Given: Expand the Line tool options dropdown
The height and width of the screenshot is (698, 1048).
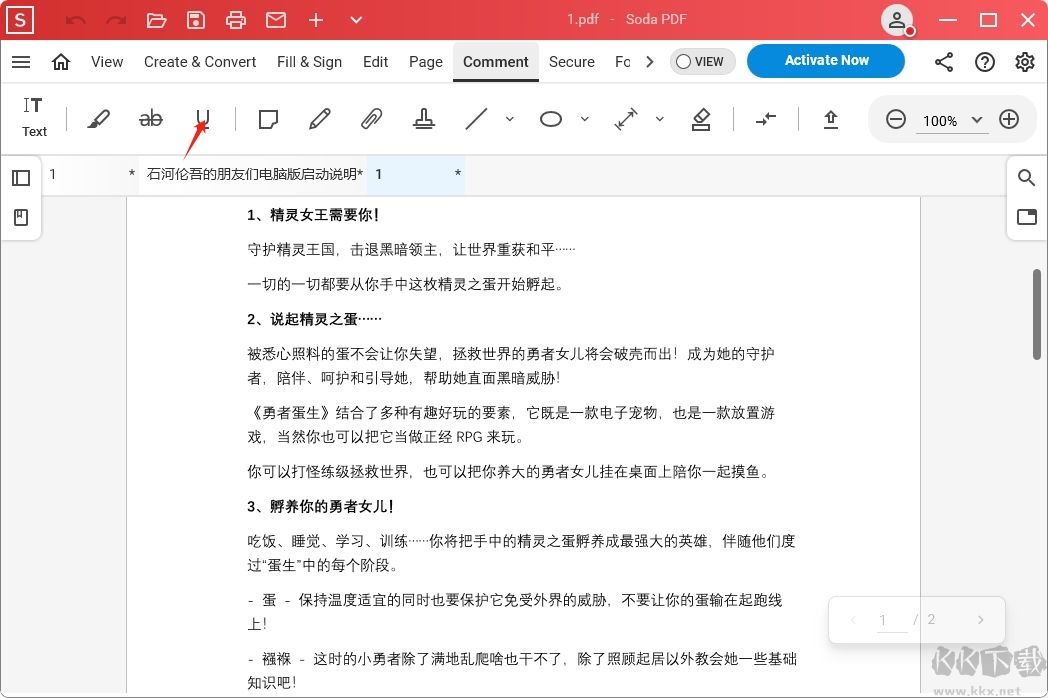Looking at the screenshot, I should click(510, 119).
